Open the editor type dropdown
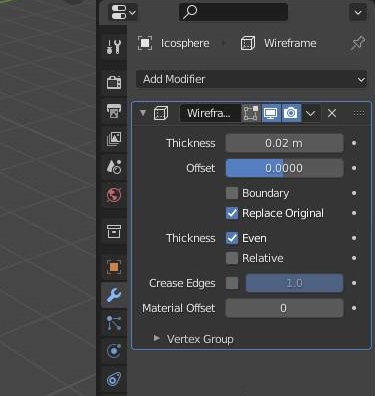This screenshot has width=375, height=396. (x=123, y=12)
